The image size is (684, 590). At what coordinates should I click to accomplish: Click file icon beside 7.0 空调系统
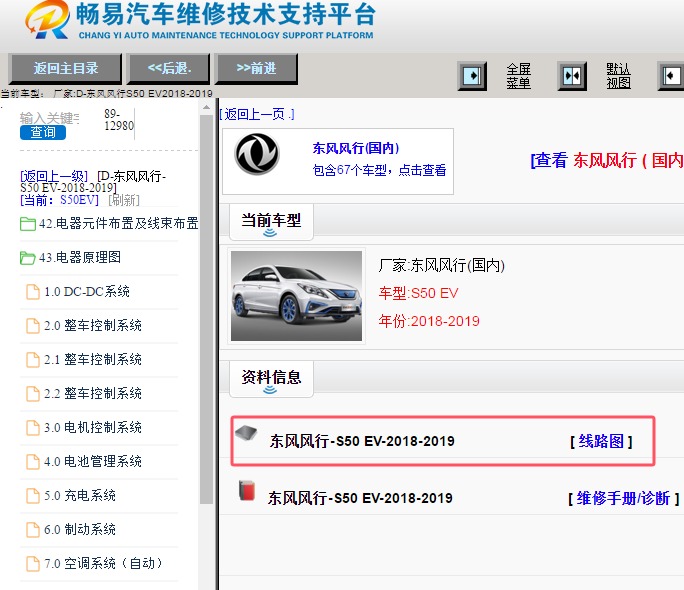click(x=33, y=564)
